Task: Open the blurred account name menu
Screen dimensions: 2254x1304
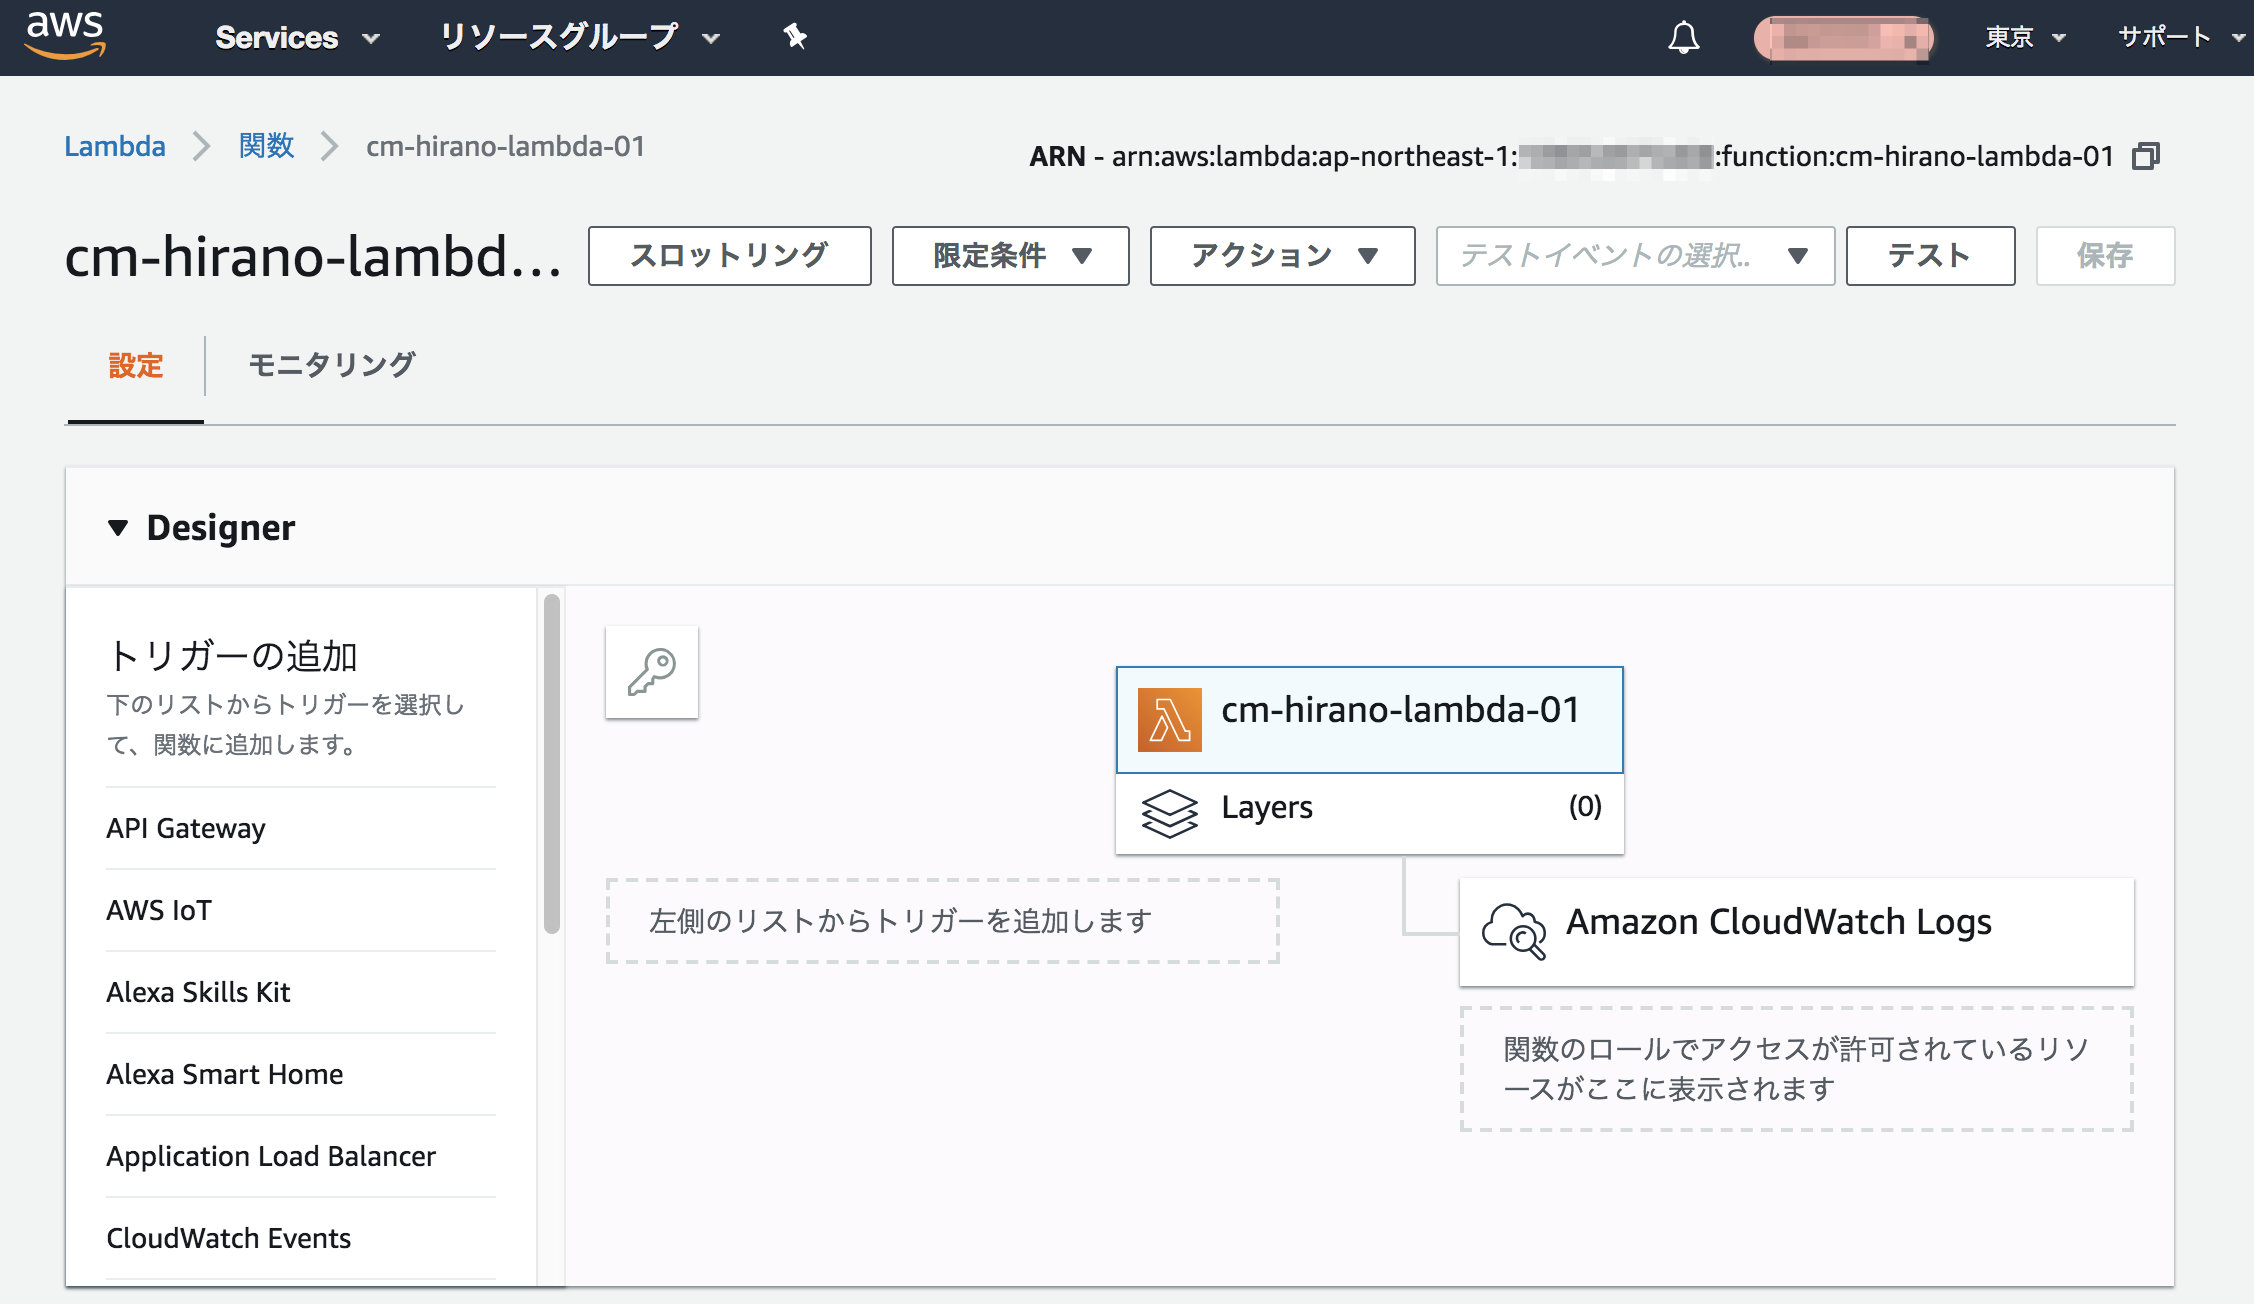Action: [1843, 38]
